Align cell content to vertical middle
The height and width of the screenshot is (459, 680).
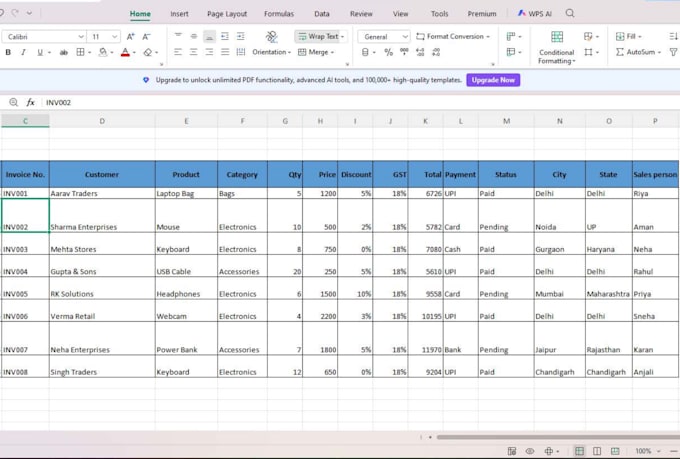(x=193, y=36)
